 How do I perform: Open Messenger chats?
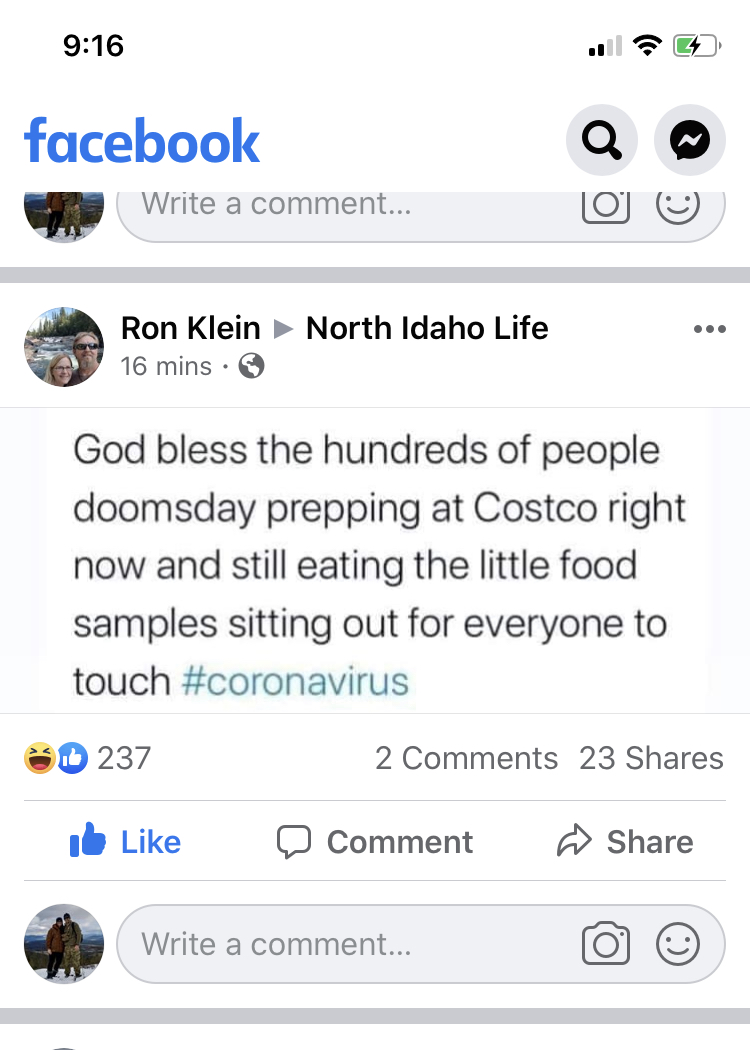coord(689,141)
